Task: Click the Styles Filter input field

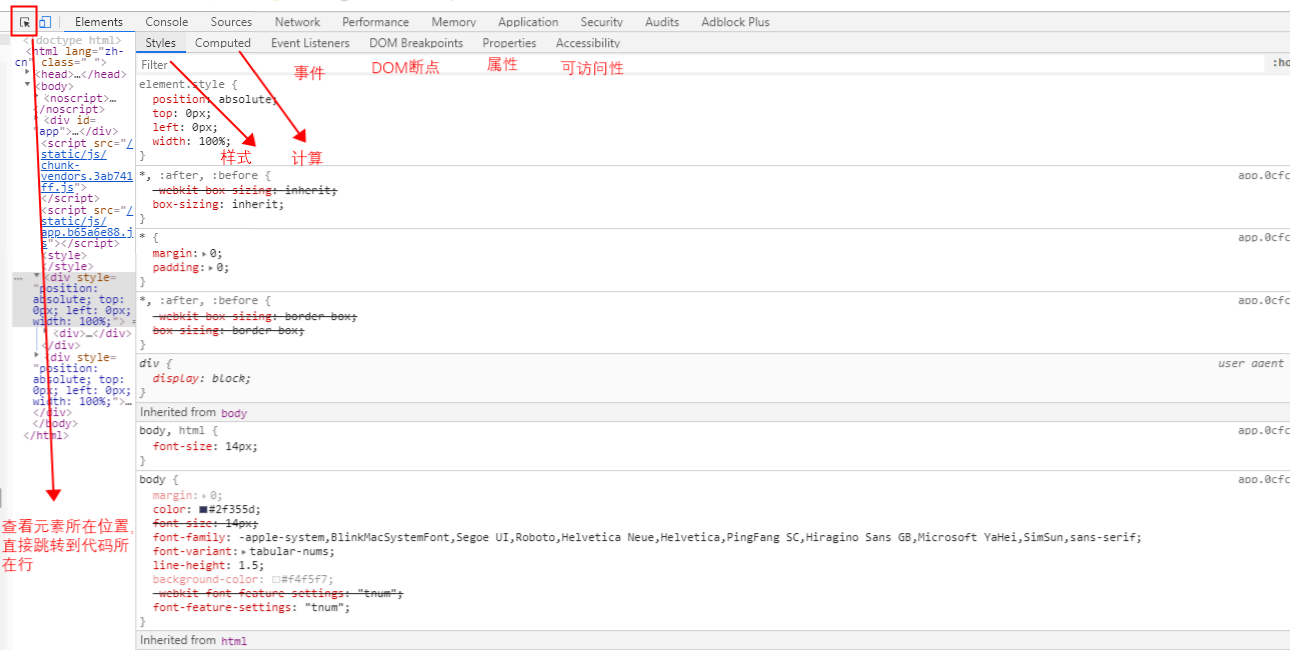Action: [600, 64]
